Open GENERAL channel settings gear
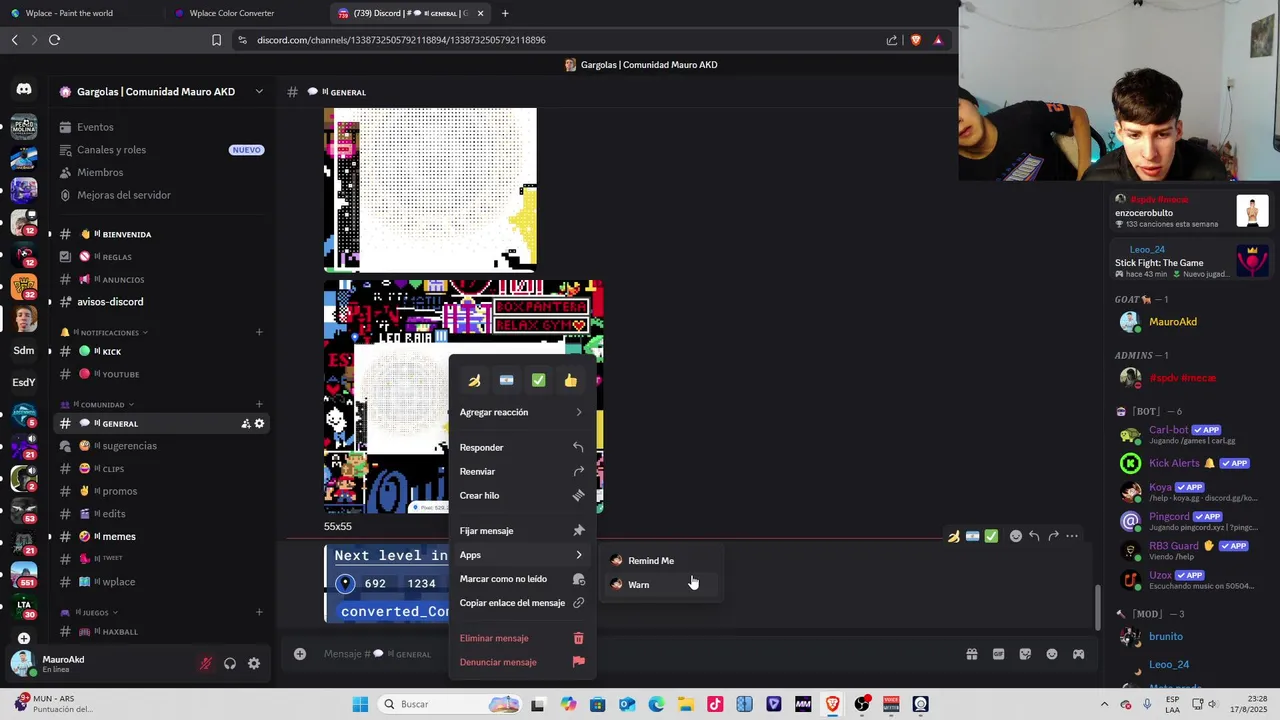This screenshot has height=720, width=1280. pos(259,423)
